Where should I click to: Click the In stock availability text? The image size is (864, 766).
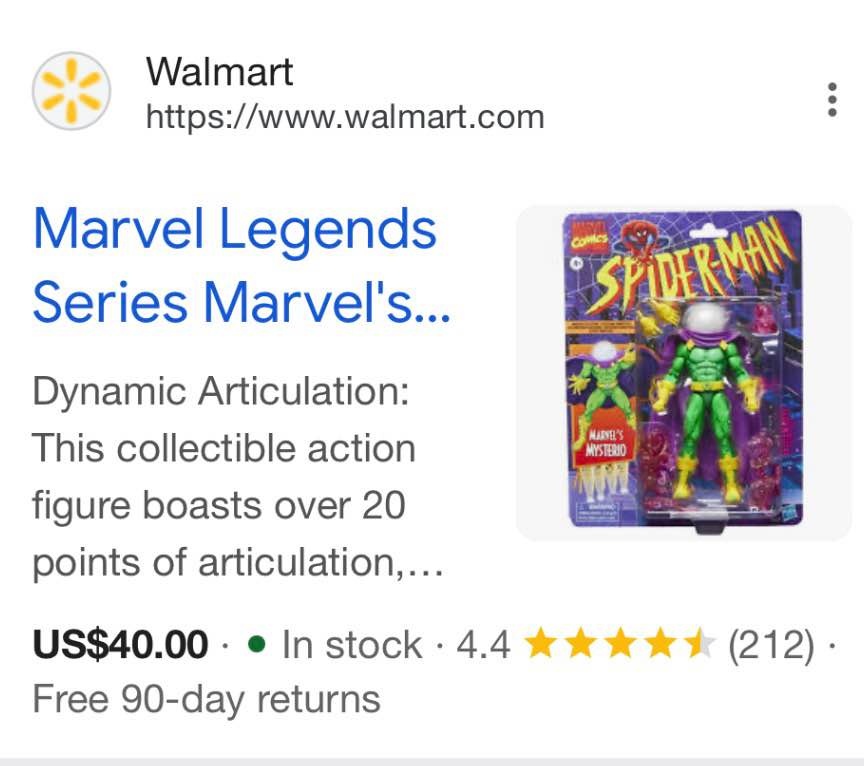click(351, 644)
